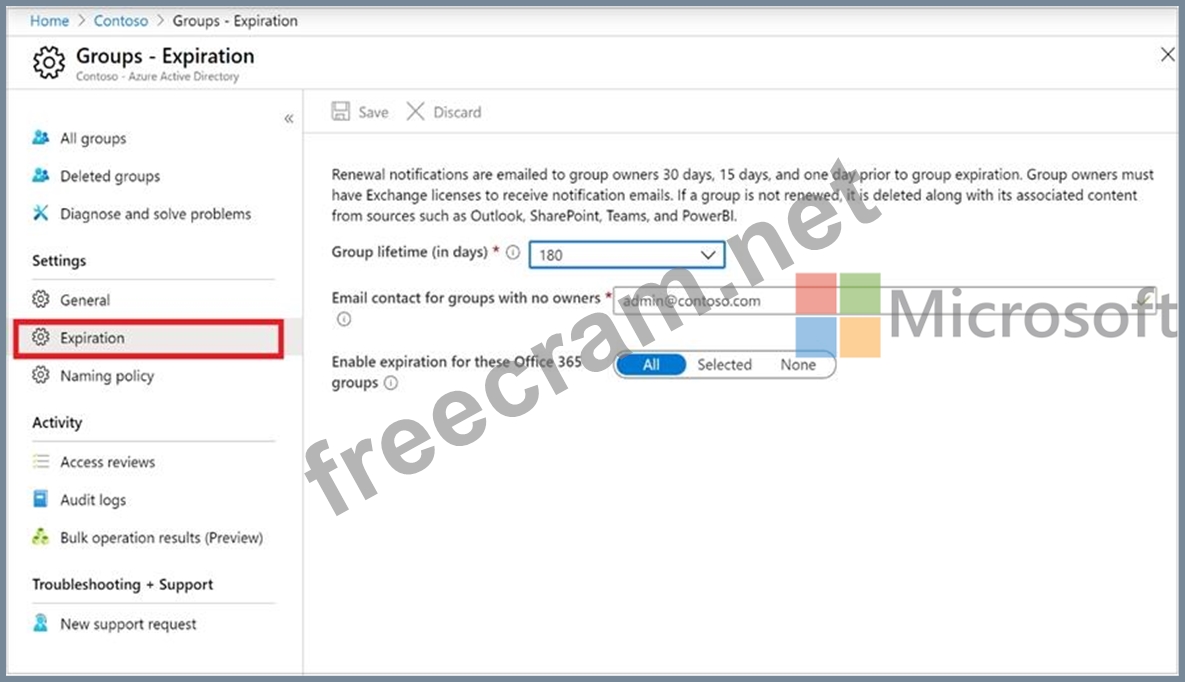The image size is (1185, 682).
Task: Select All for Office 365 groups expiration
Action: 651,364
